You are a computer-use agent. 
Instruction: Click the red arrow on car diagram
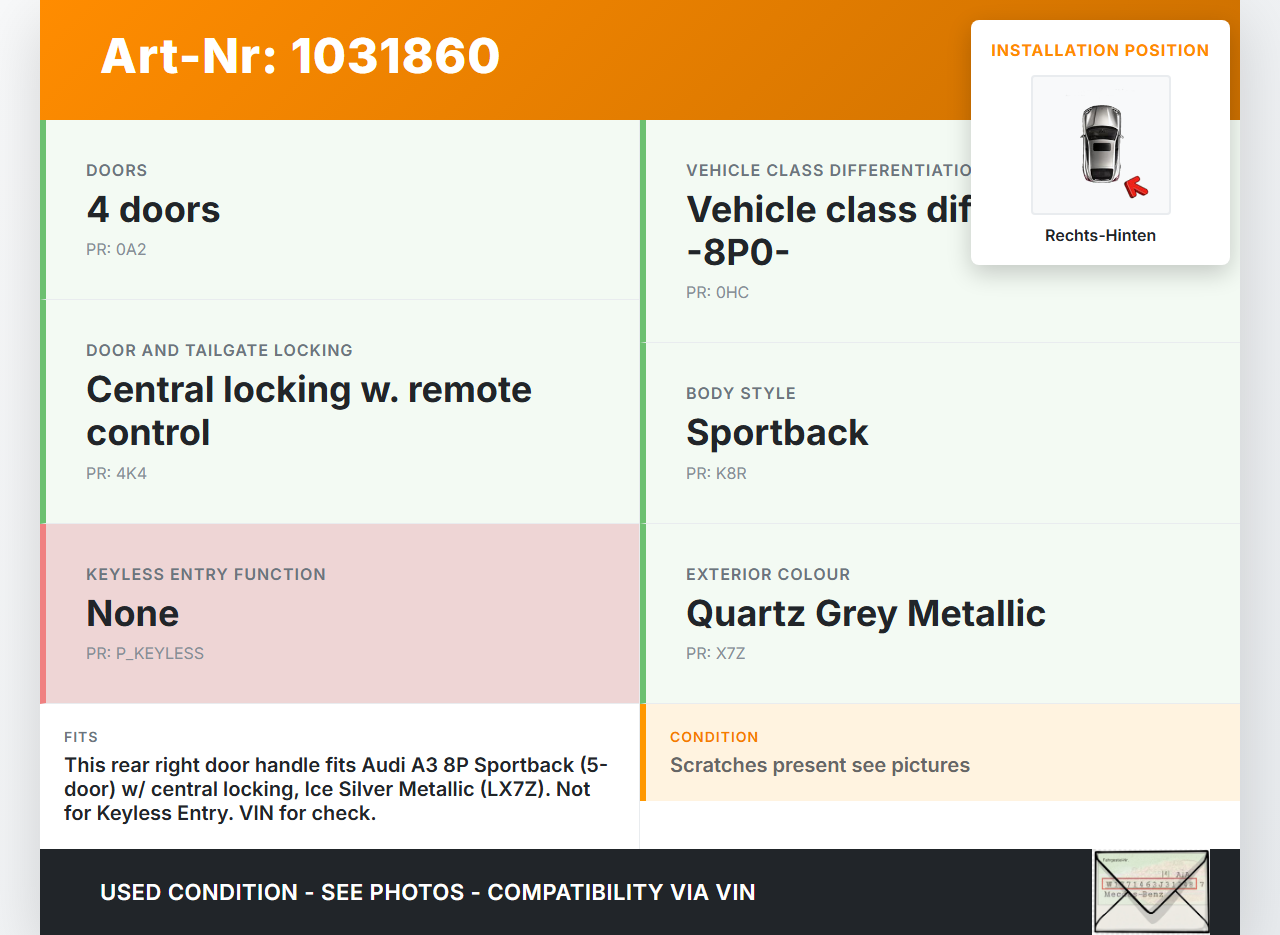pos(1135,186)
